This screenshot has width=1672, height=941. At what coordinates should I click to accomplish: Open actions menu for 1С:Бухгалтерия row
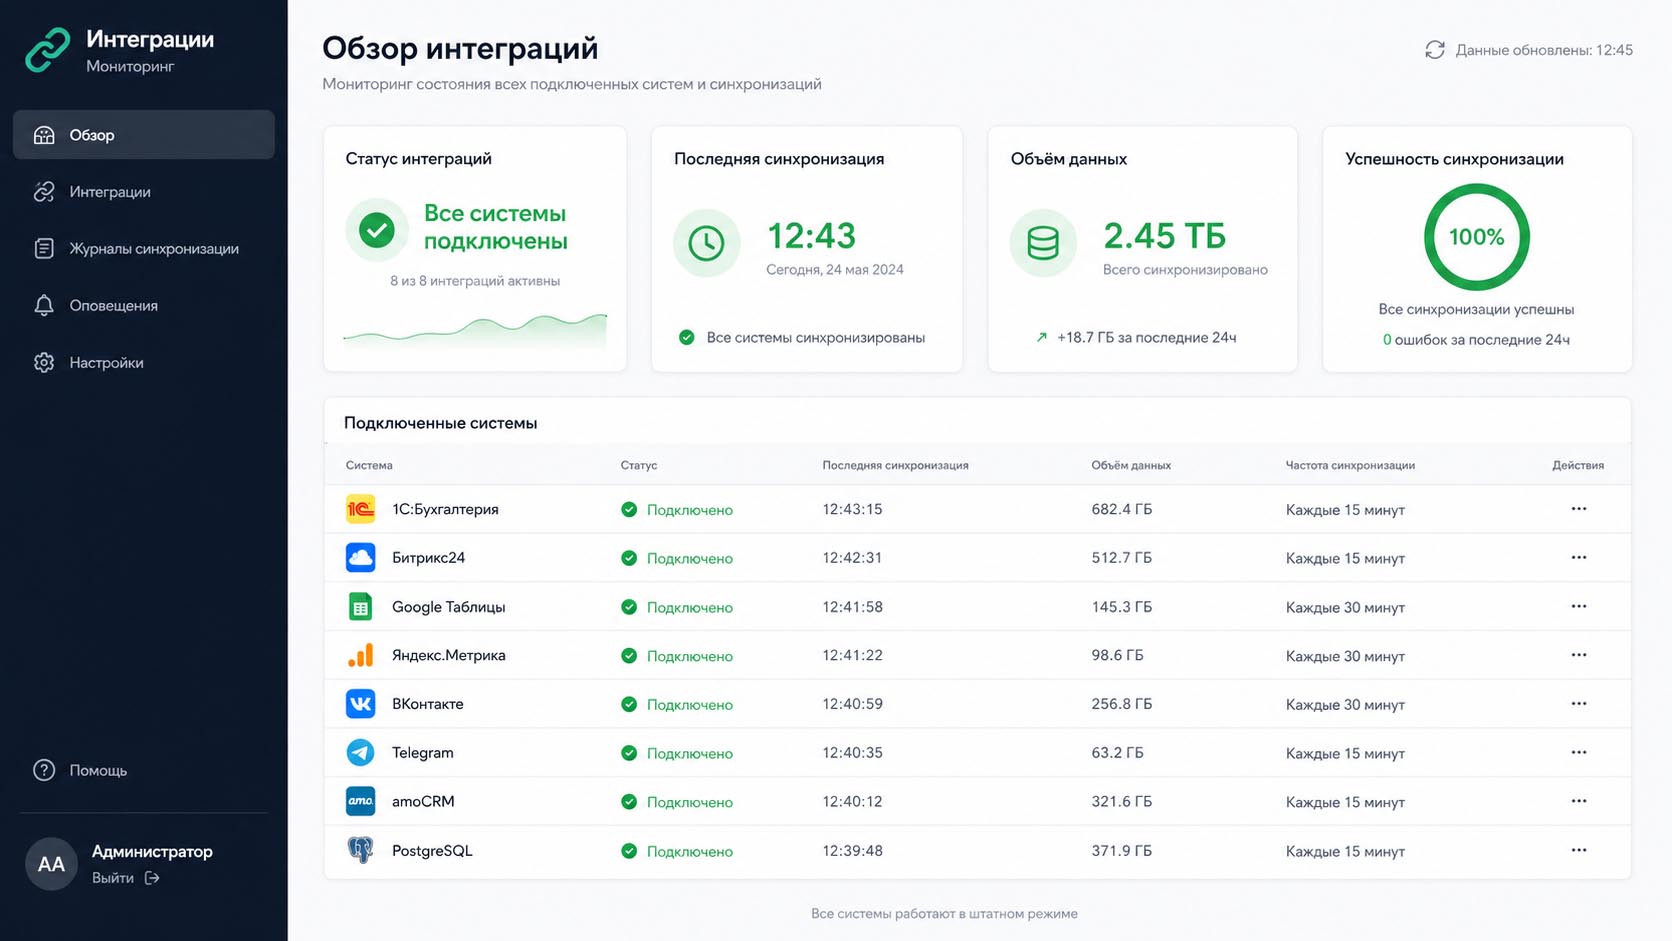[x=1579, y=509]
